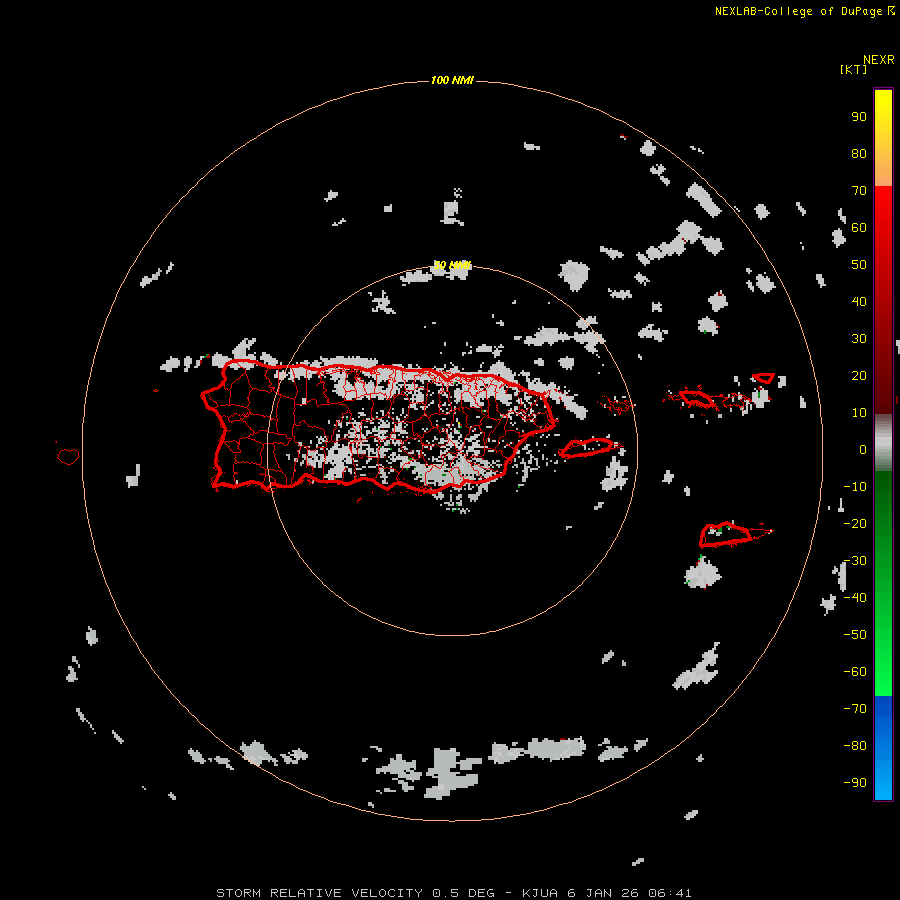The height and width of the screenshot is (900, 900).
Task: Click the 70 value on the velocity scale
Action: pyautogui.click(x=859, y=191)
